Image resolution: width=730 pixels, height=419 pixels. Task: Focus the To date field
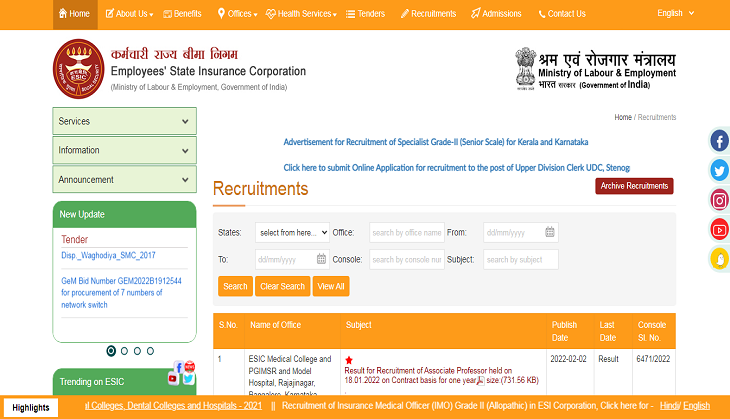(x=292, y=259)
